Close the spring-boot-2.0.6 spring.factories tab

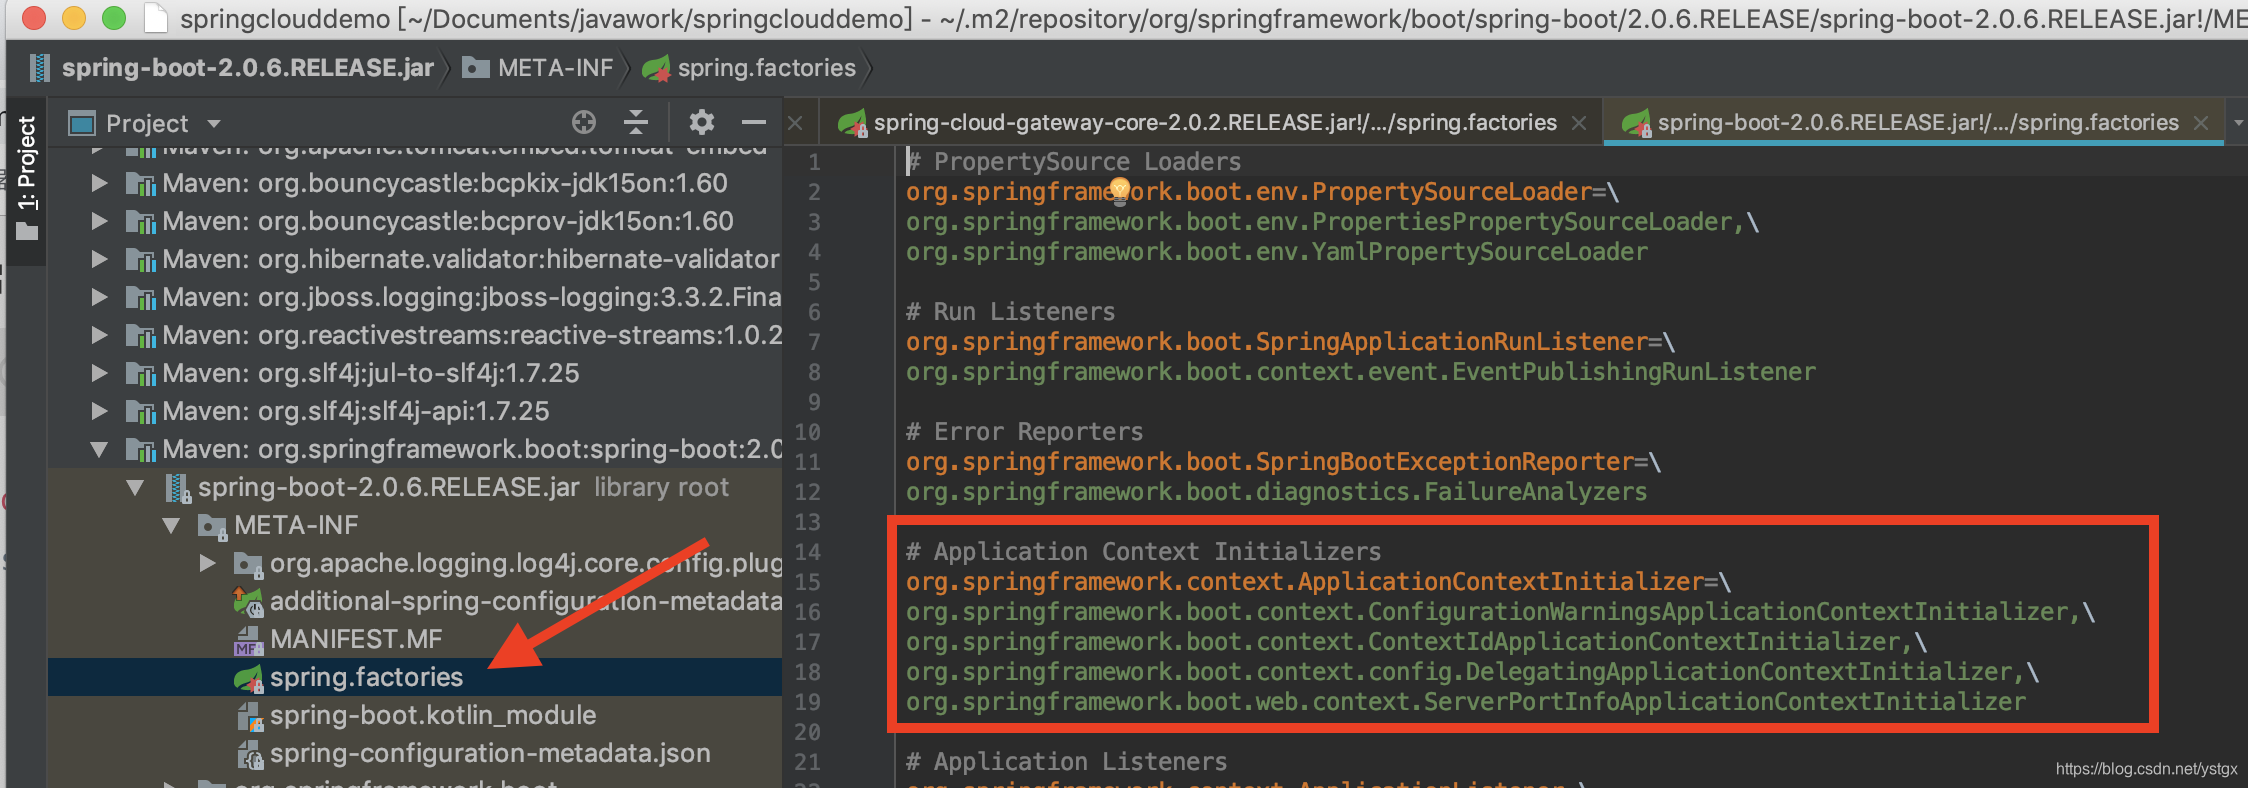tap(2201, 123)
